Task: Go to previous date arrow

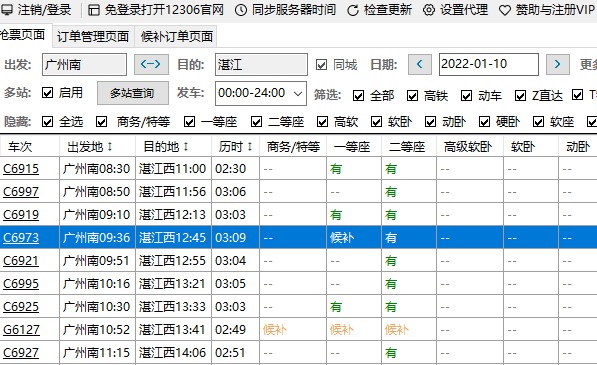Action: click(420, 64)
